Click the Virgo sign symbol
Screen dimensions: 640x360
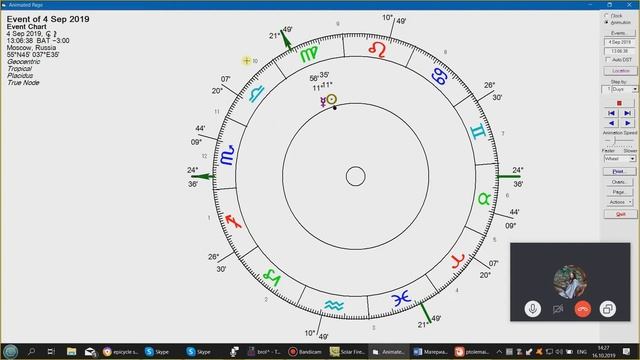(309, 54)
